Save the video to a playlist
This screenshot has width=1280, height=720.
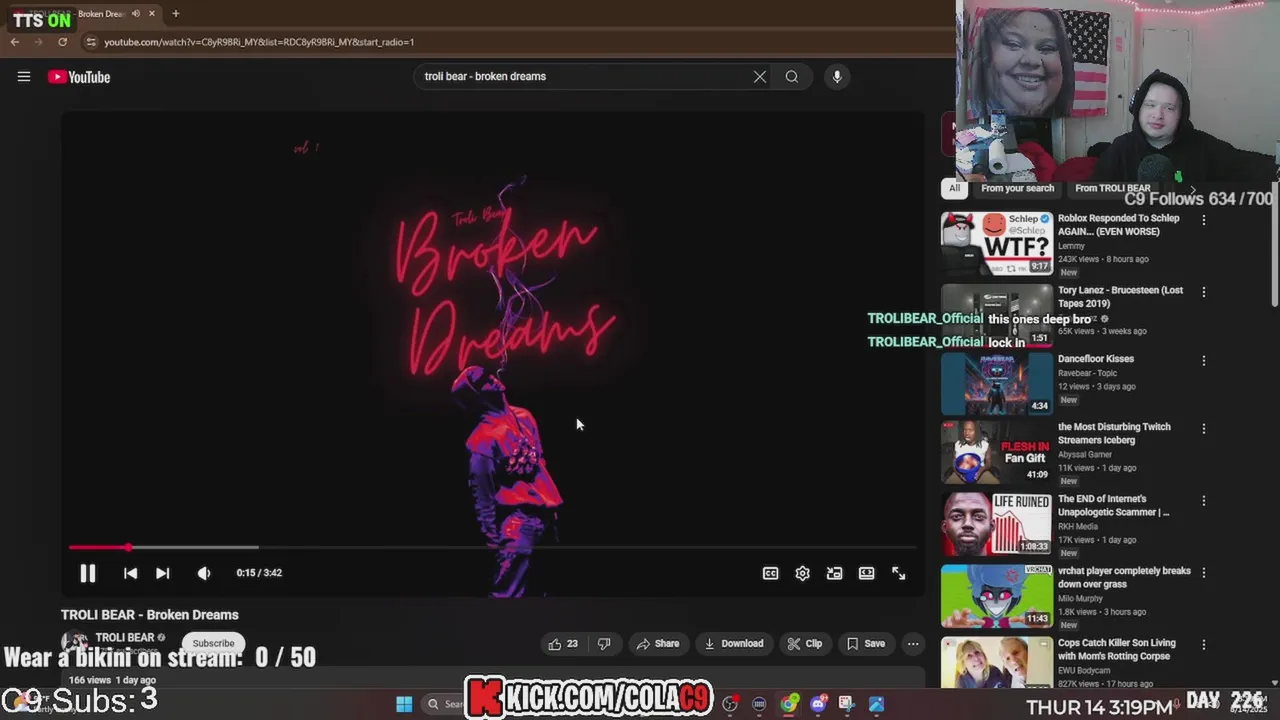(x=866, y=644)
